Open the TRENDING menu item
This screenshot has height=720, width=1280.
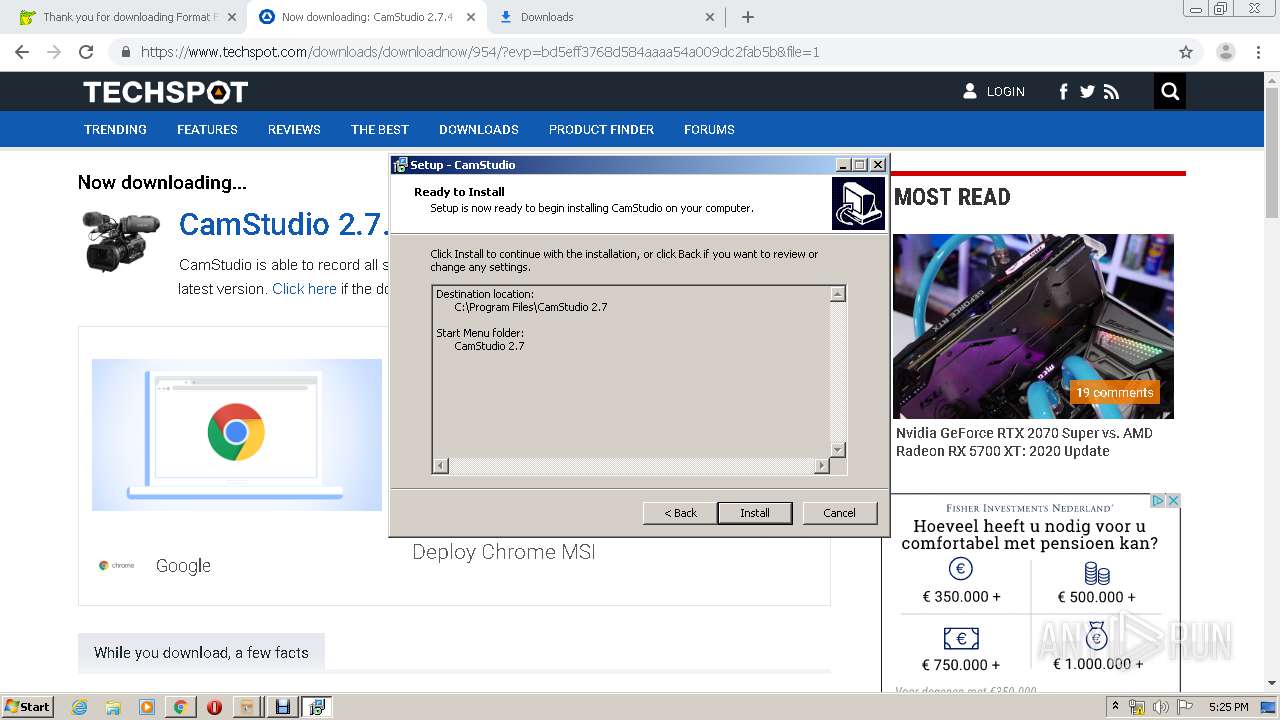click(115, 129)
